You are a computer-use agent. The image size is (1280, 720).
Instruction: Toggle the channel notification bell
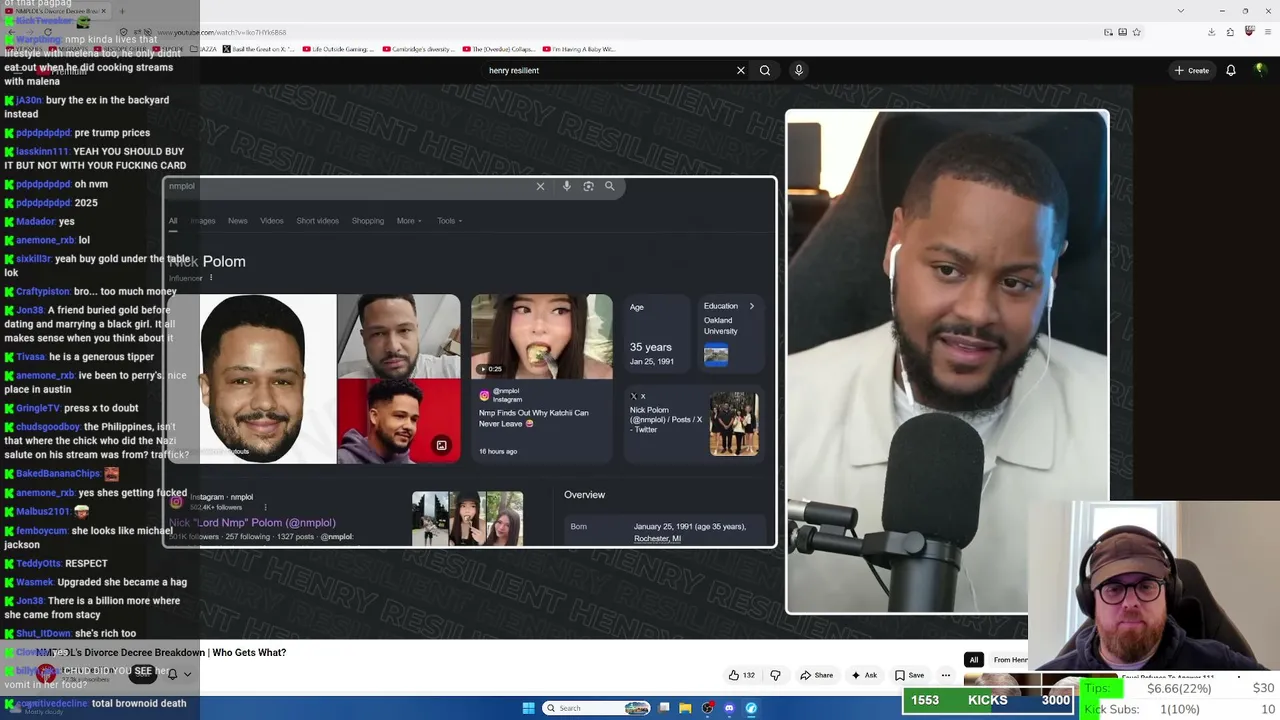172,674
